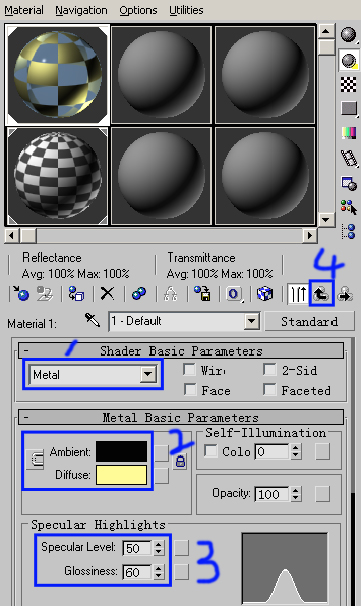Toggle Show End Result icon
361x606 pixels.
pos(298,294)
